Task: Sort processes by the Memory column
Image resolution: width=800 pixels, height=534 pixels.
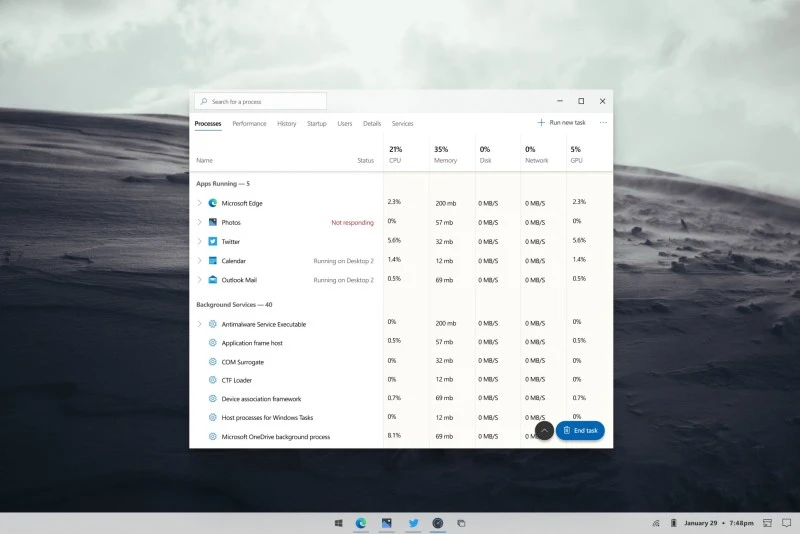Action: click(445, 154)
